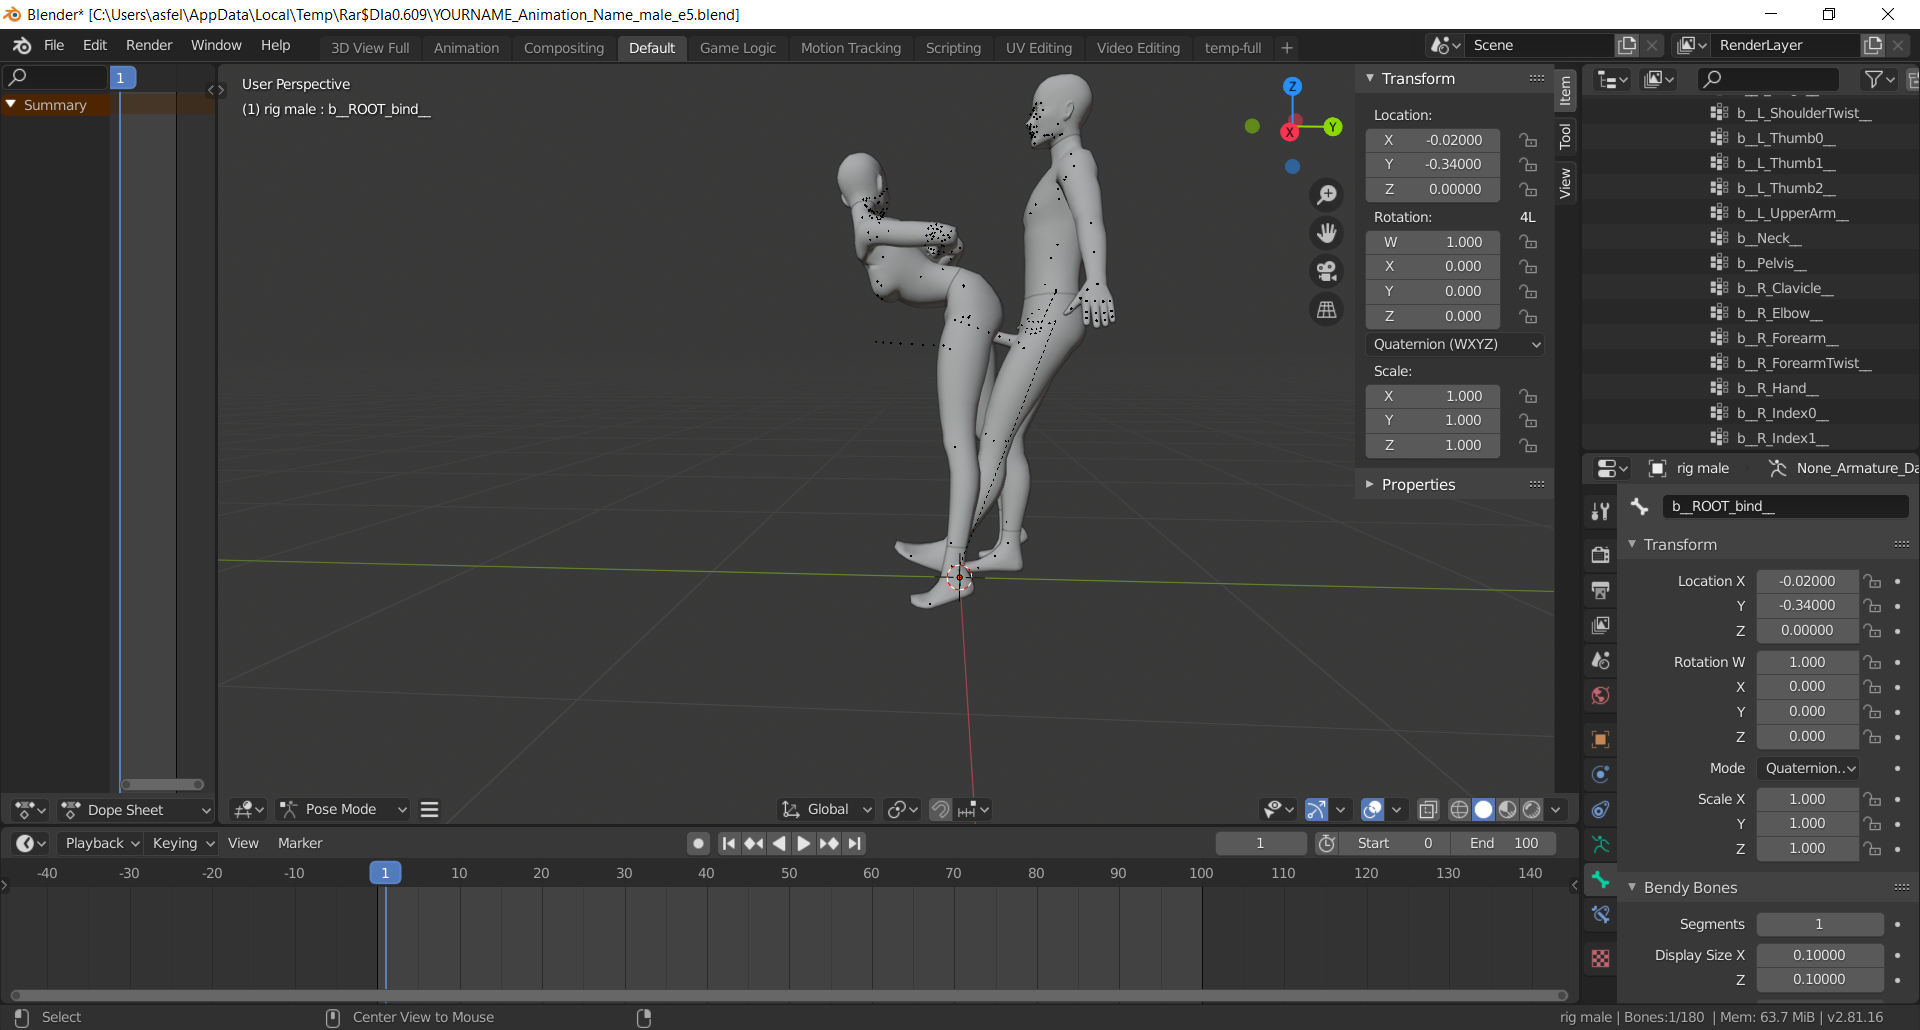Jump to previous keyframe
Image resolution: width=1920 pixels, height=1030 pixels.
click(754, 843)
